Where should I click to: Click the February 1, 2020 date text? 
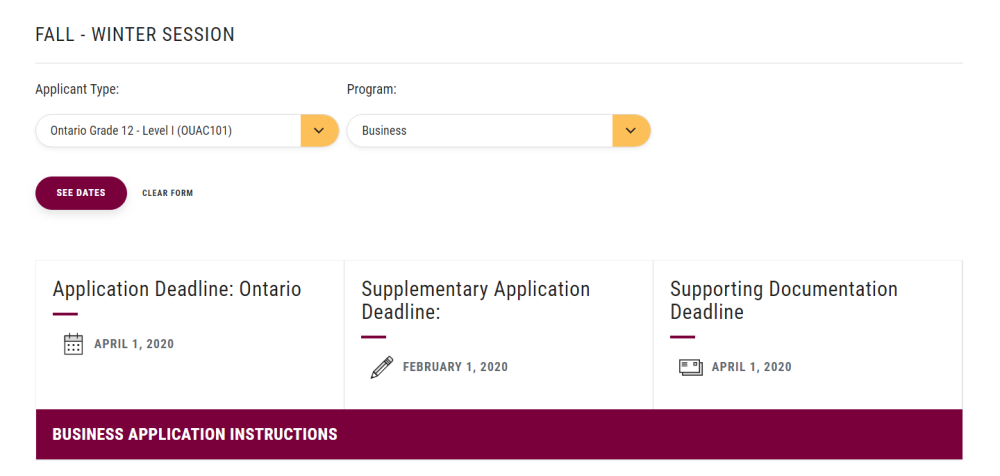pyautogui.click(x=455, y=367)
